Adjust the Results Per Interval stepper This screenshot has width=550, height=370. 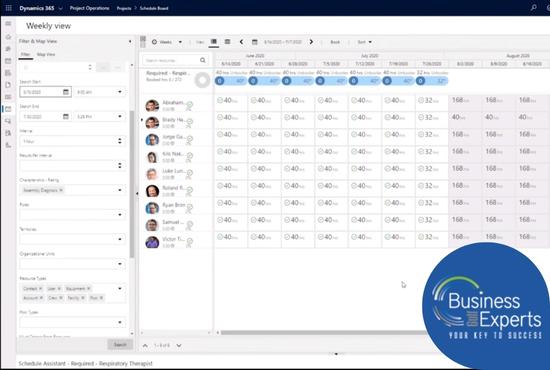pos(120,166)
